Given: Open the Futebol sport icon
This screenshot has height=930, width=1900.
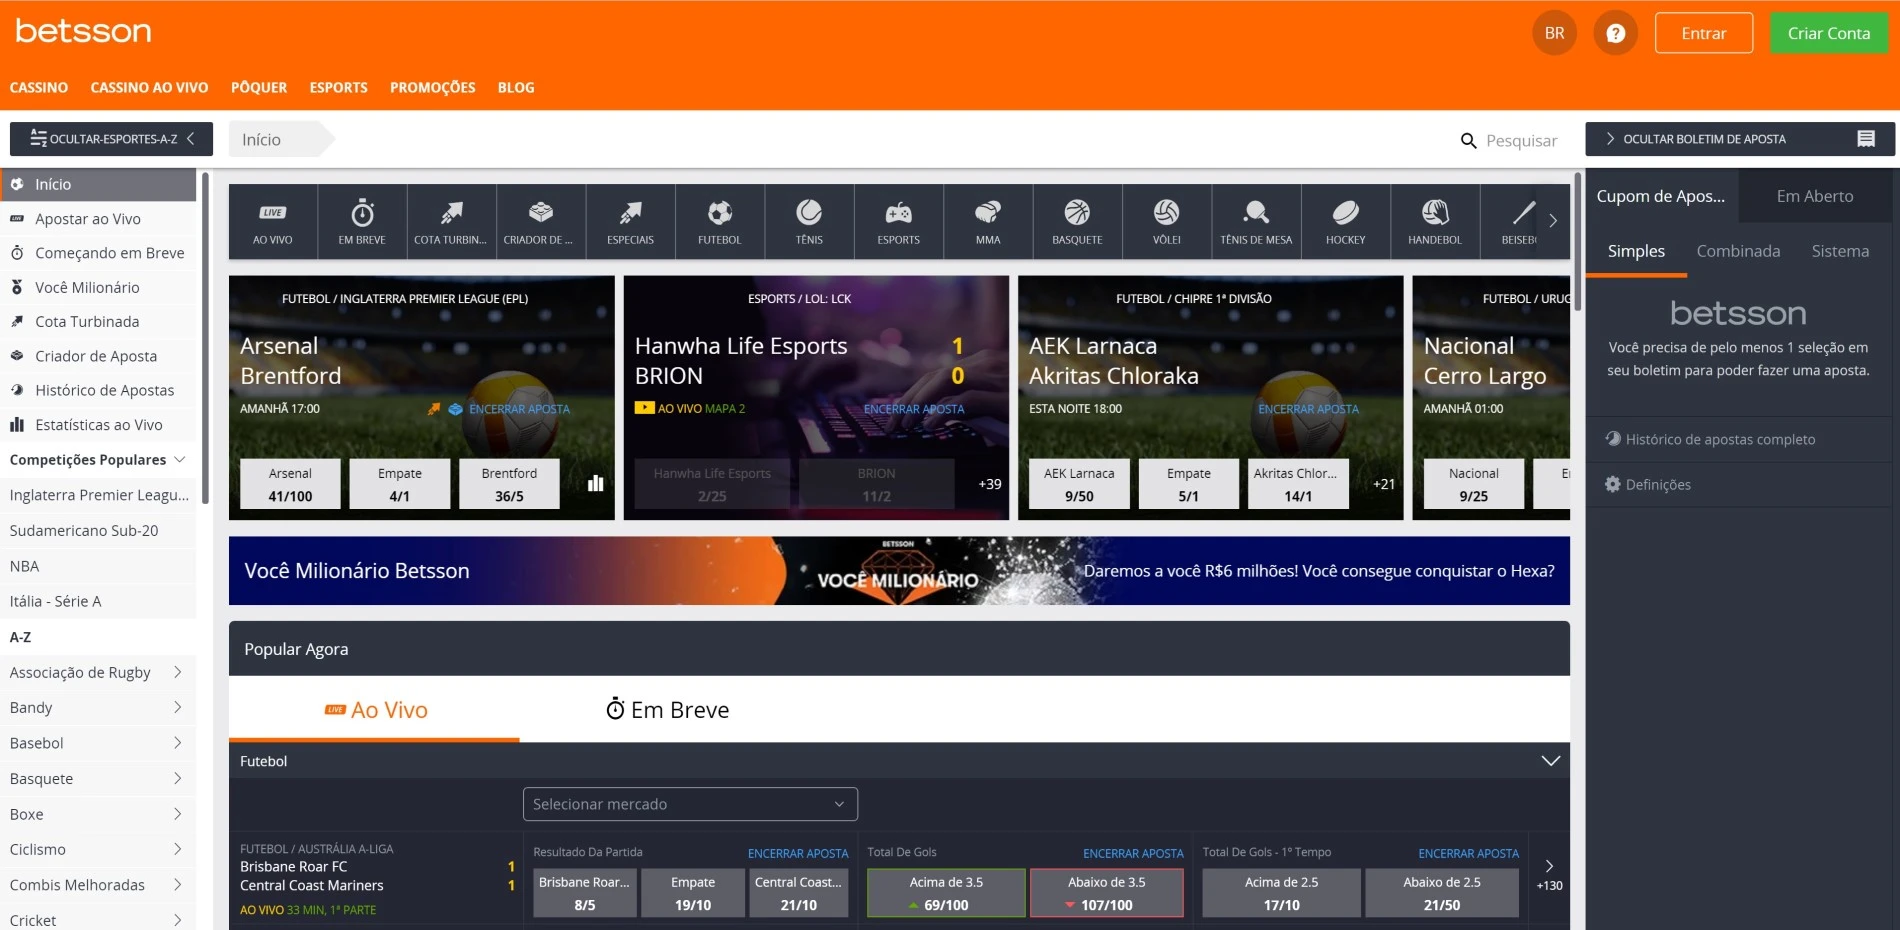Looking at the screenshot, I should [x=719, y=221].
